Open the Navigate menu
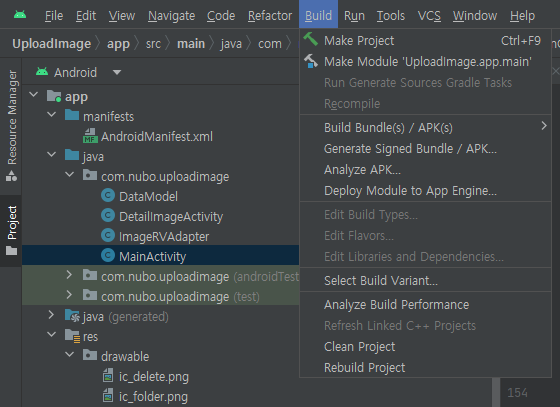Image resolution: width=560 pixels, height=407 pixels. [x=171, y=16]
